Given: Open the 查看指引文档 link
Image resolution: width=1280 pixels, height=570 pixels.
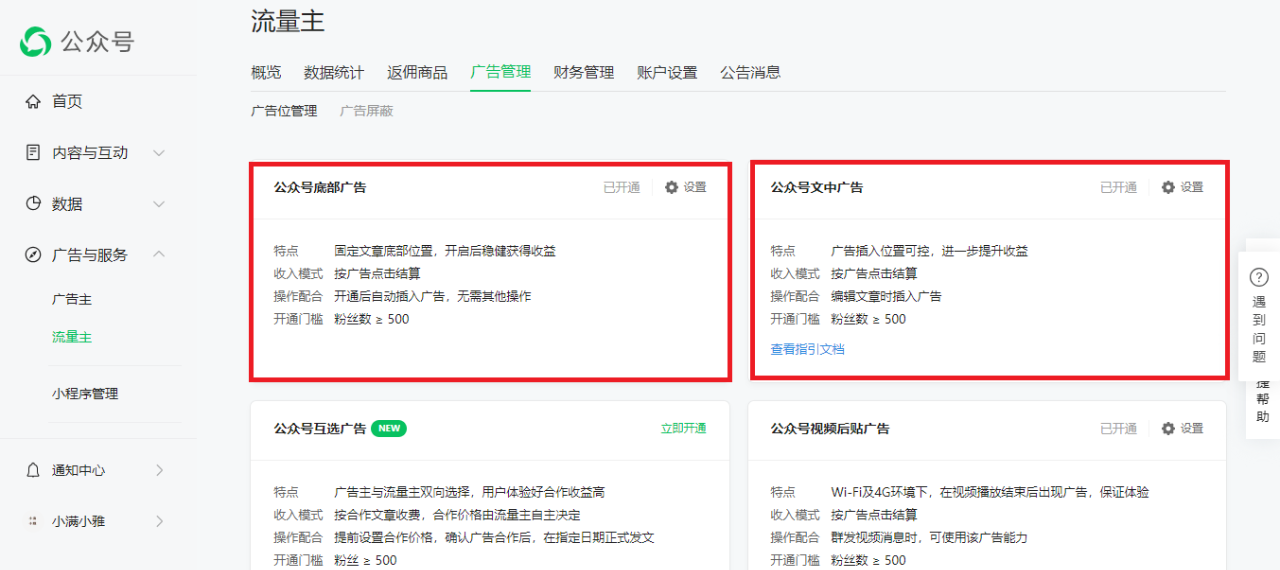Looking at the screenshot, I should tap(807, 349).
